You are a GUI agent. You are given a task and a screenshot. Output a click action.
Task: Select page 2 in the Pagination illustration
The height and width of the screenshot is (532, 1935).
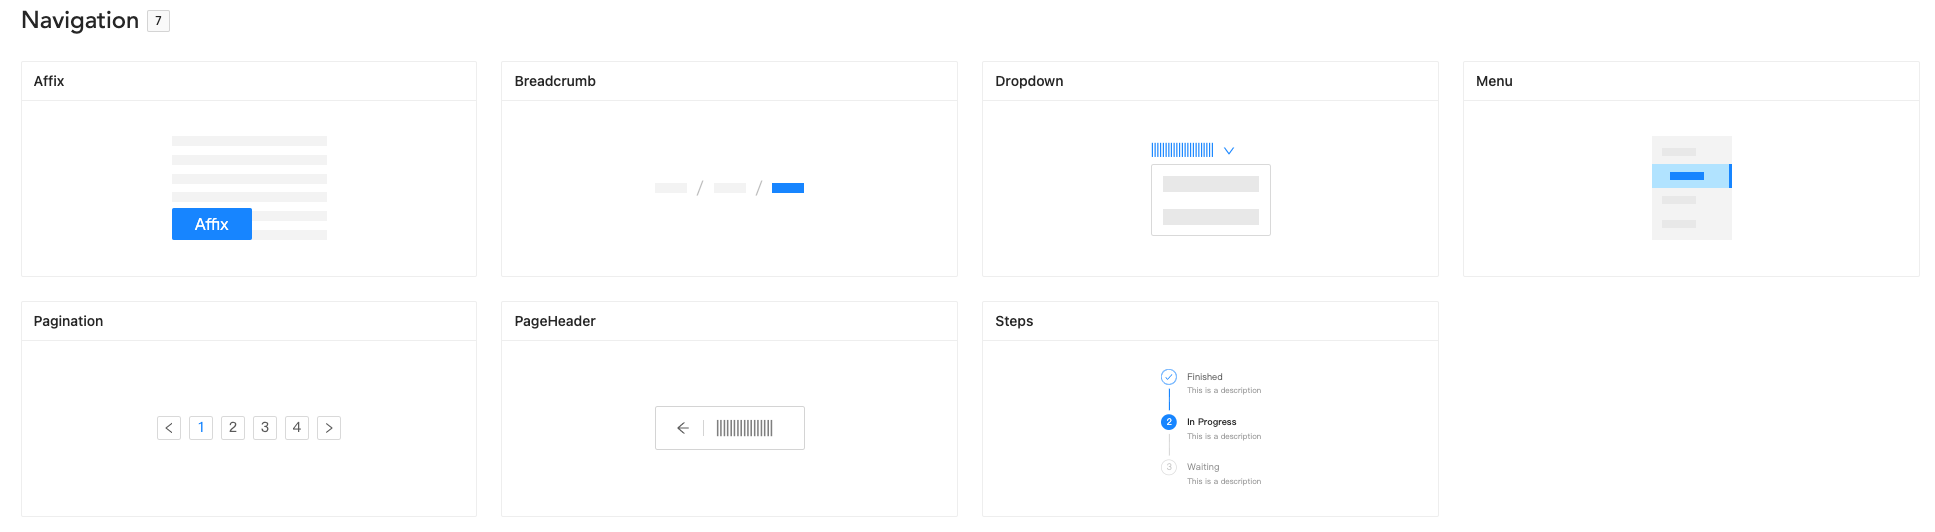(x=233, y=428)
